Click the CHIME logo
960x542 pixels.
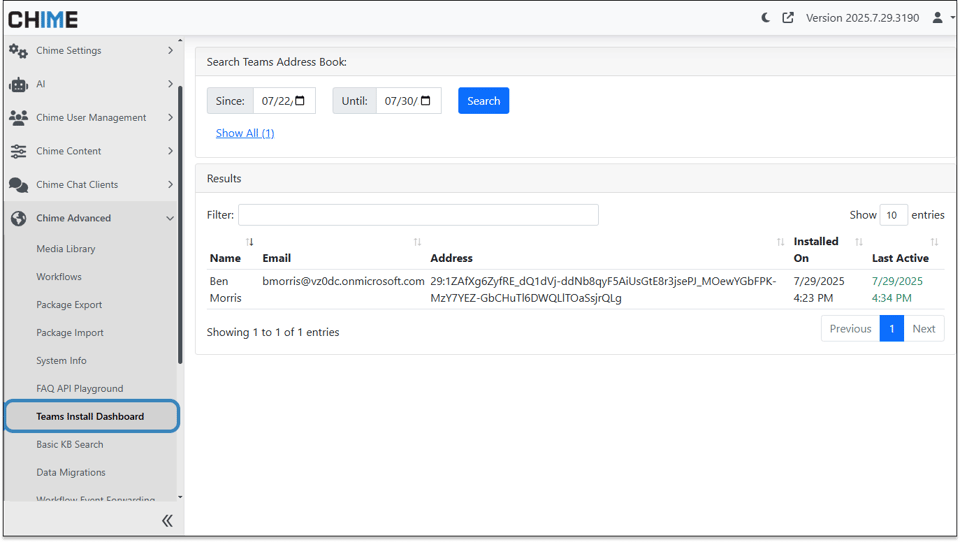(43, 20)
